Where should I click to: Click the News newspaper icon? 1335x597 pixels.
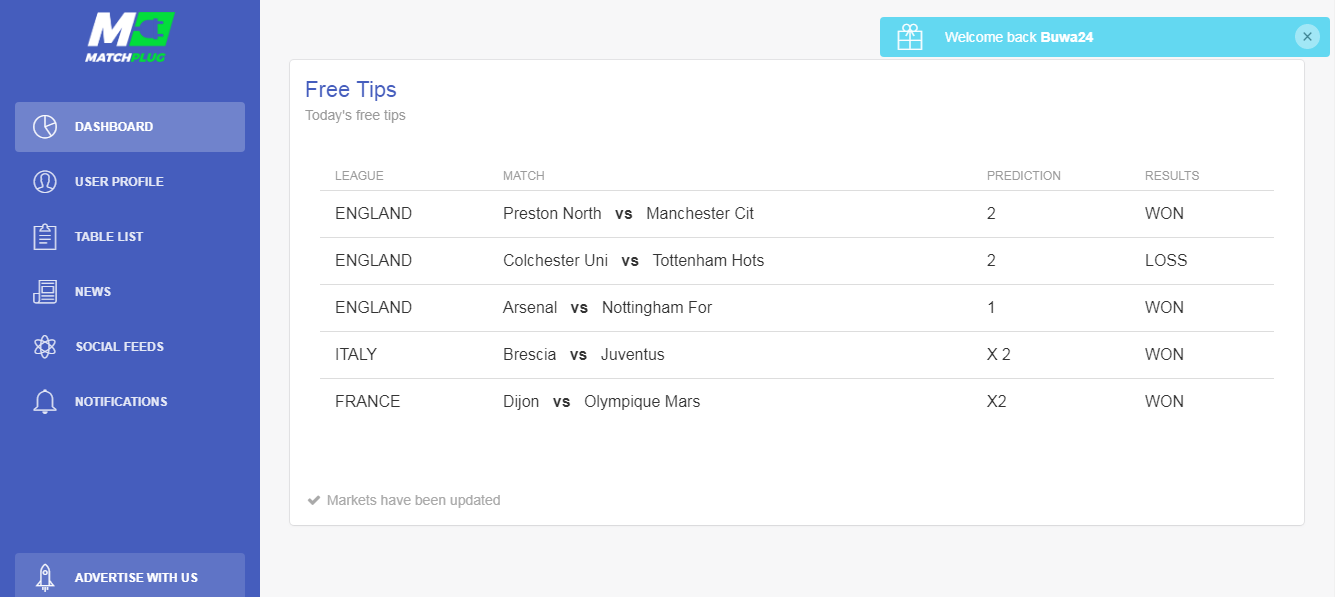tap(45, 292)
